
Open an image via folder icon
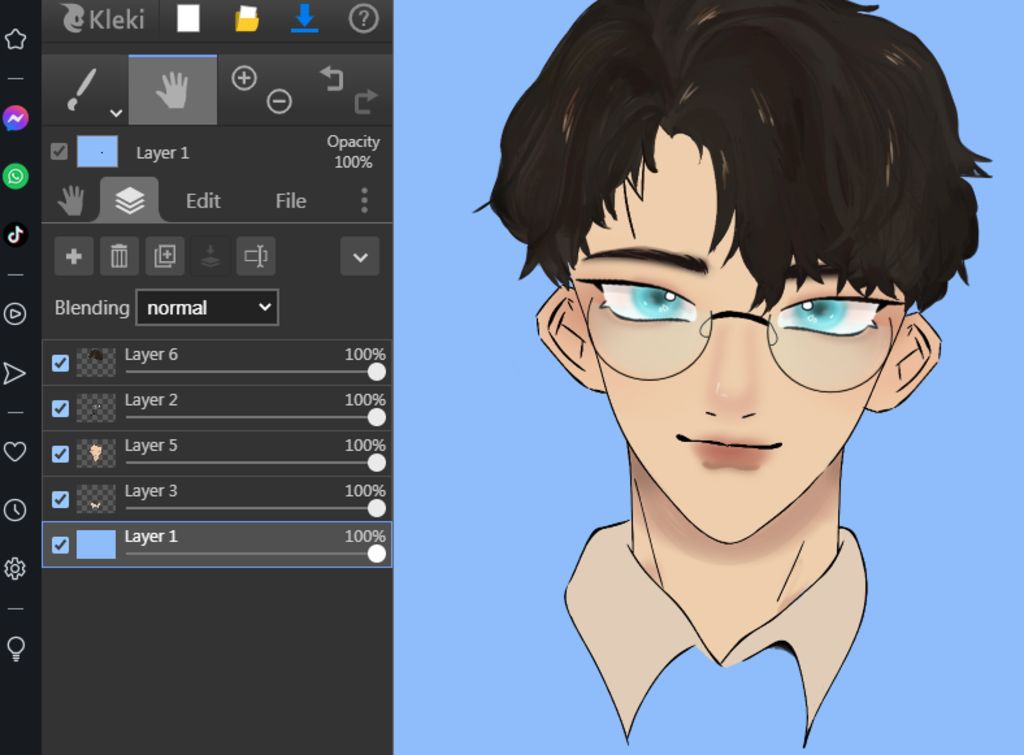(x=246, y=19)
